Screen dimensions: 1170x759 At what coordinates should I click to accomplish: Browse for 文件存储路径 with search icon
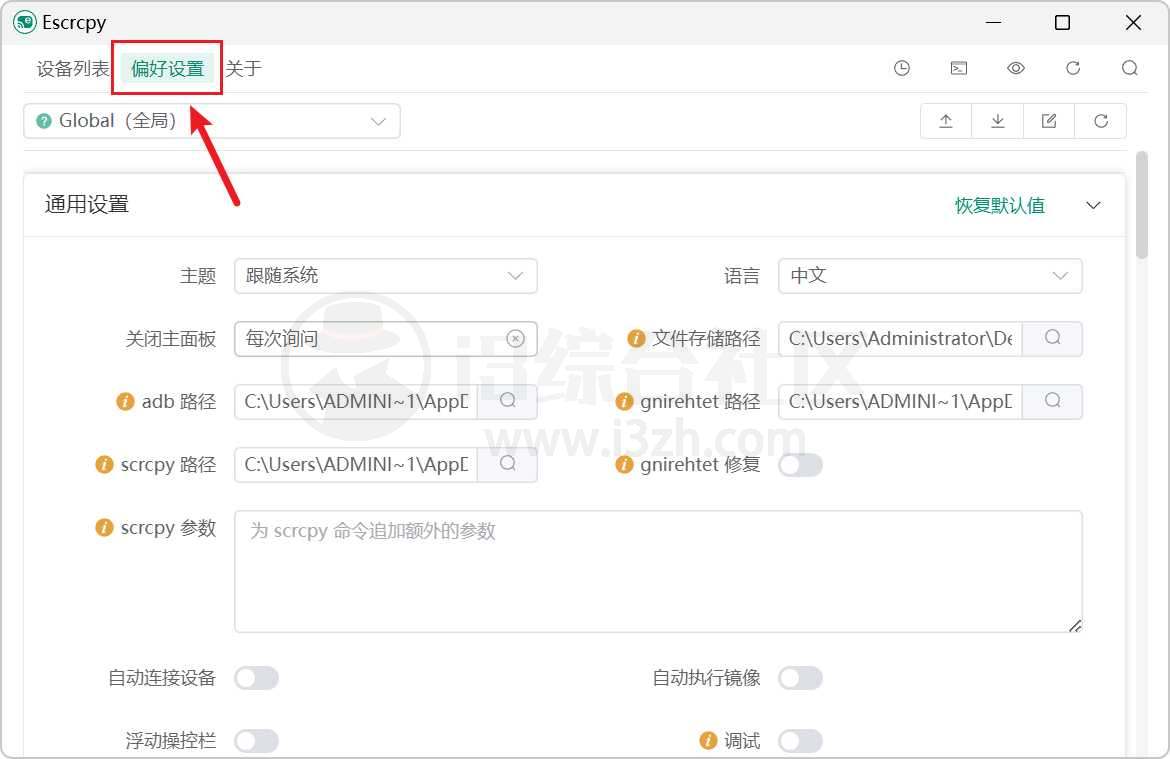coord(1052,338)
